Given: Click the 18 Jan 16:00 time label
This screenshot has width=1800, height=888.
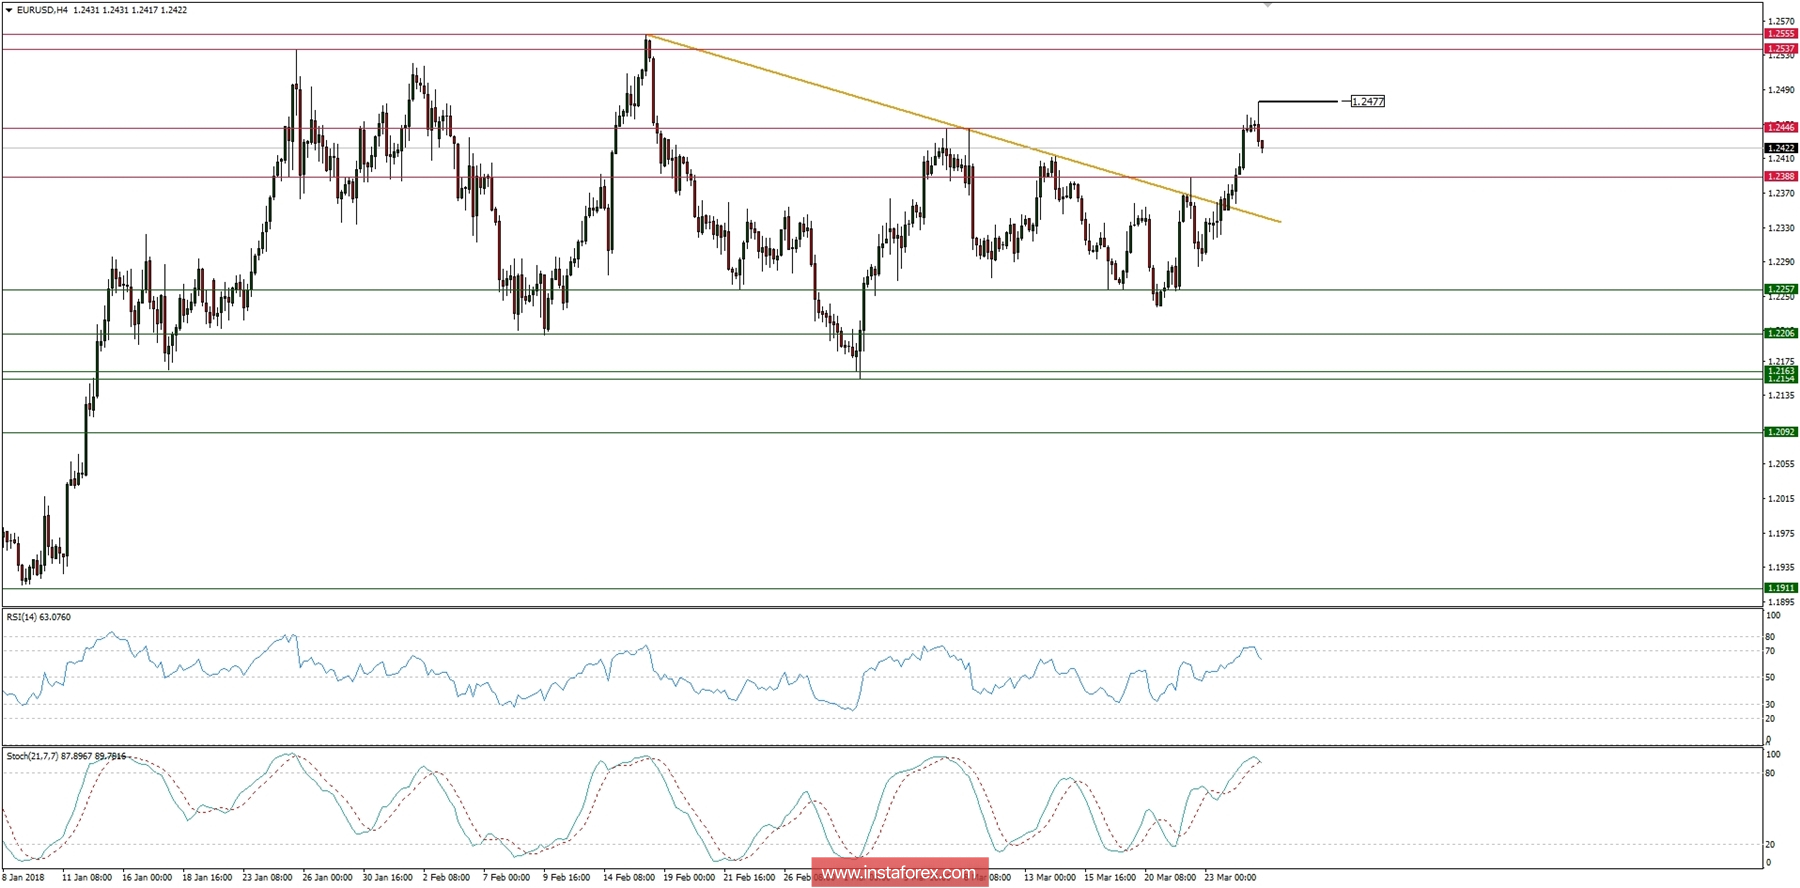Looking at the screenshot, I should pos(207,878).
